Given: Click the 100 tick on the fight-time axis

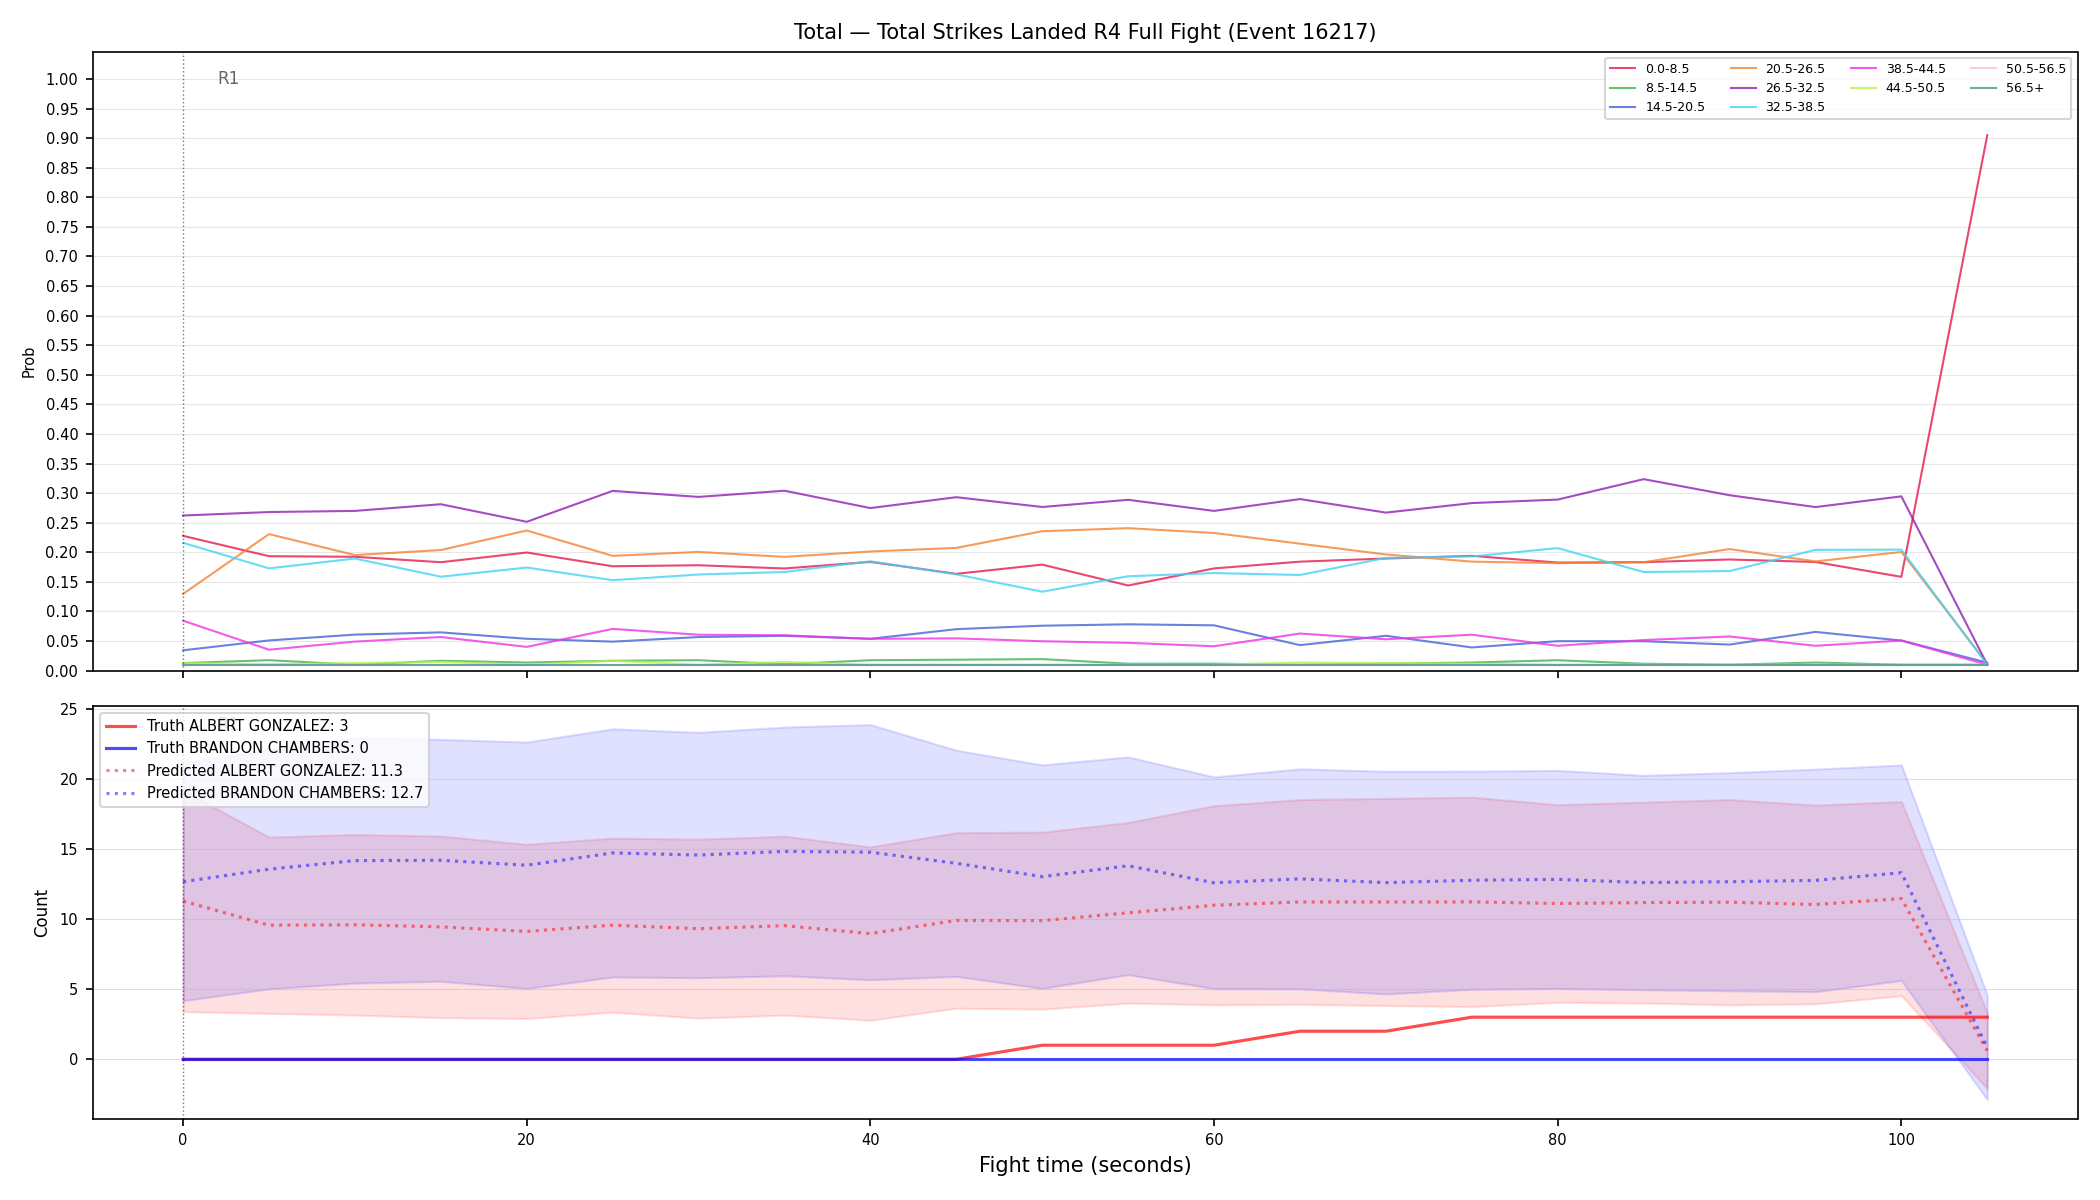Looking at the screenshot, I should 1900,1138.
